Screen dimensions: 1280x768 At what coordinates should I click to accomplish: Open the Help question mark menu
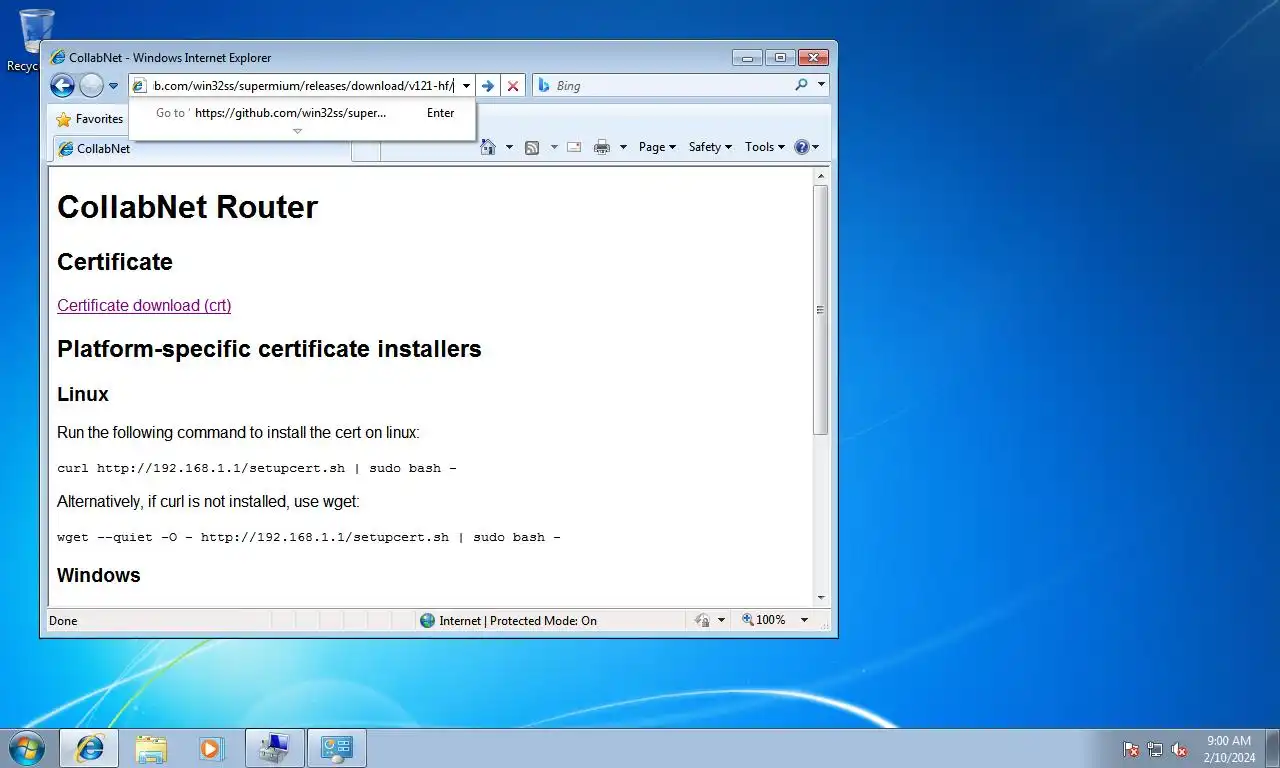coord(806,147)
